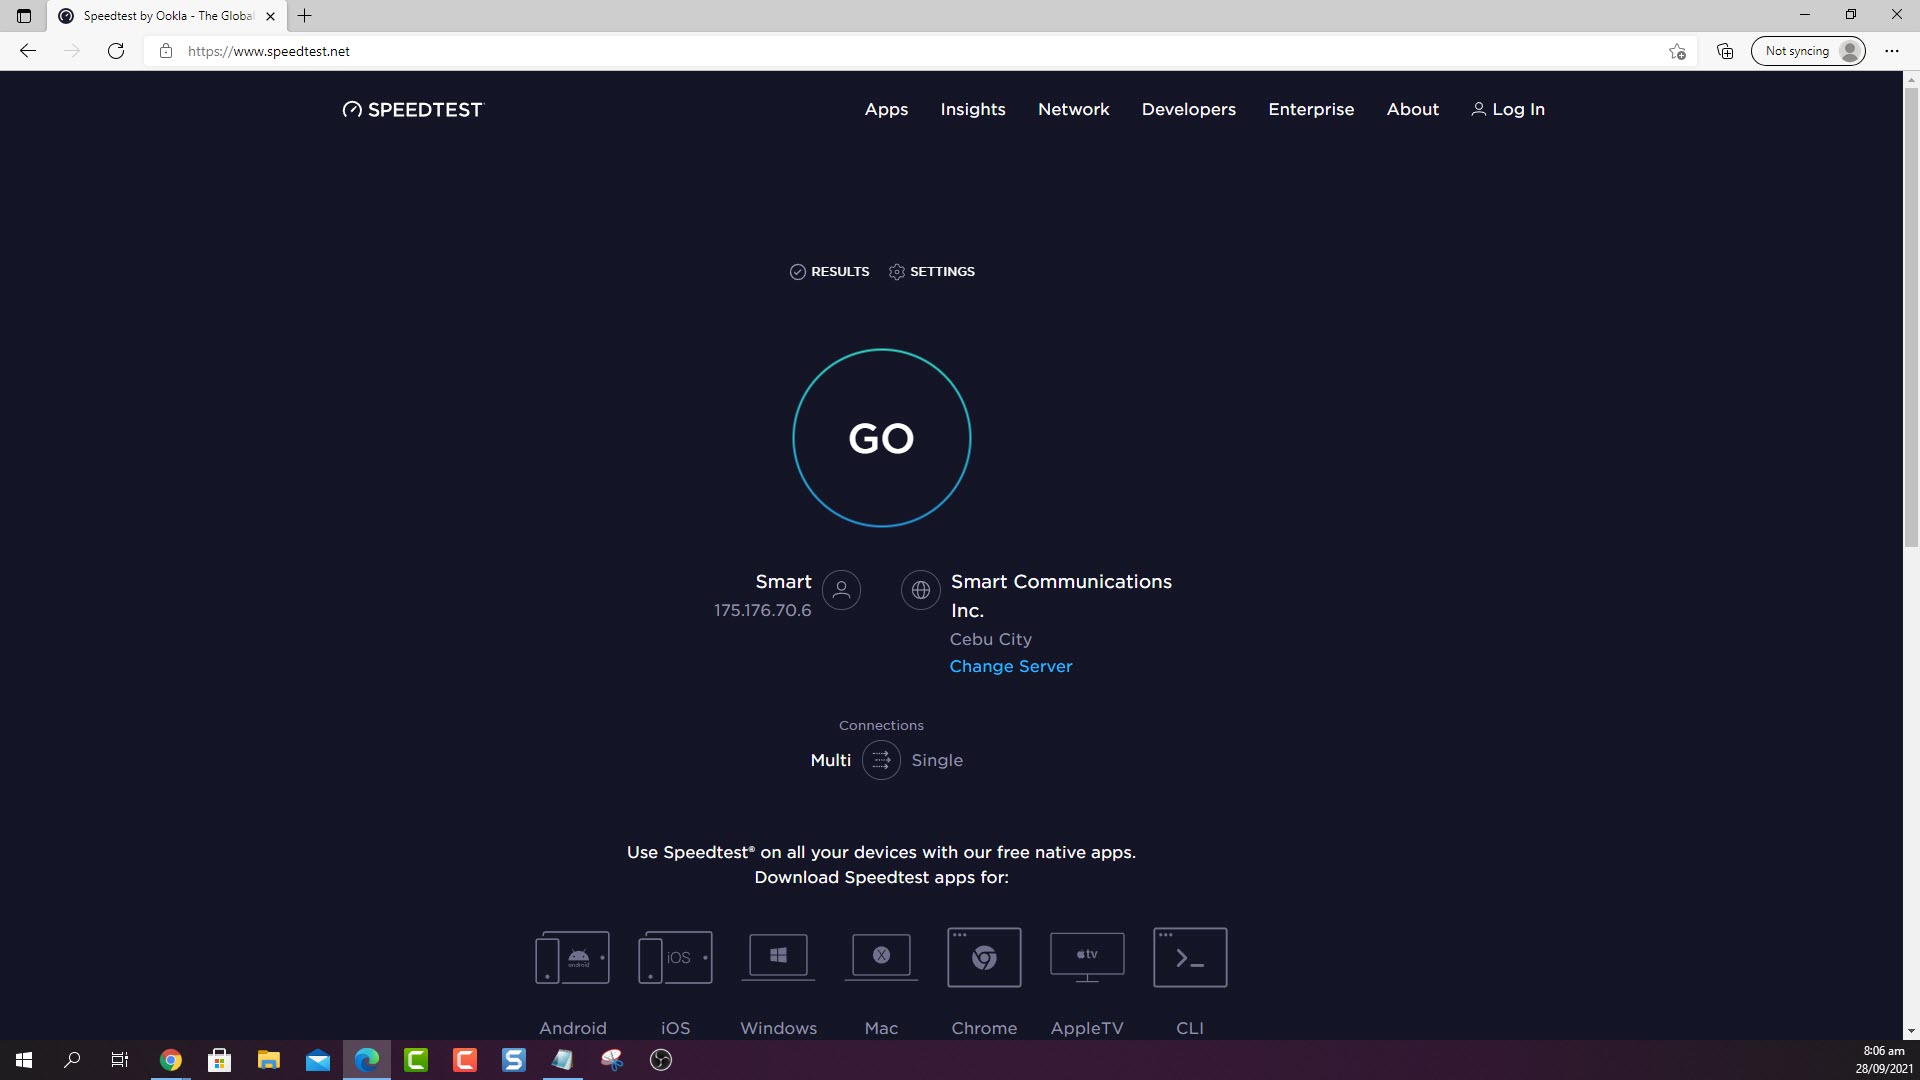This screenshot has height=1080, width=1920.
Task: Click the Android app download icon
Action: coord(572,958)
